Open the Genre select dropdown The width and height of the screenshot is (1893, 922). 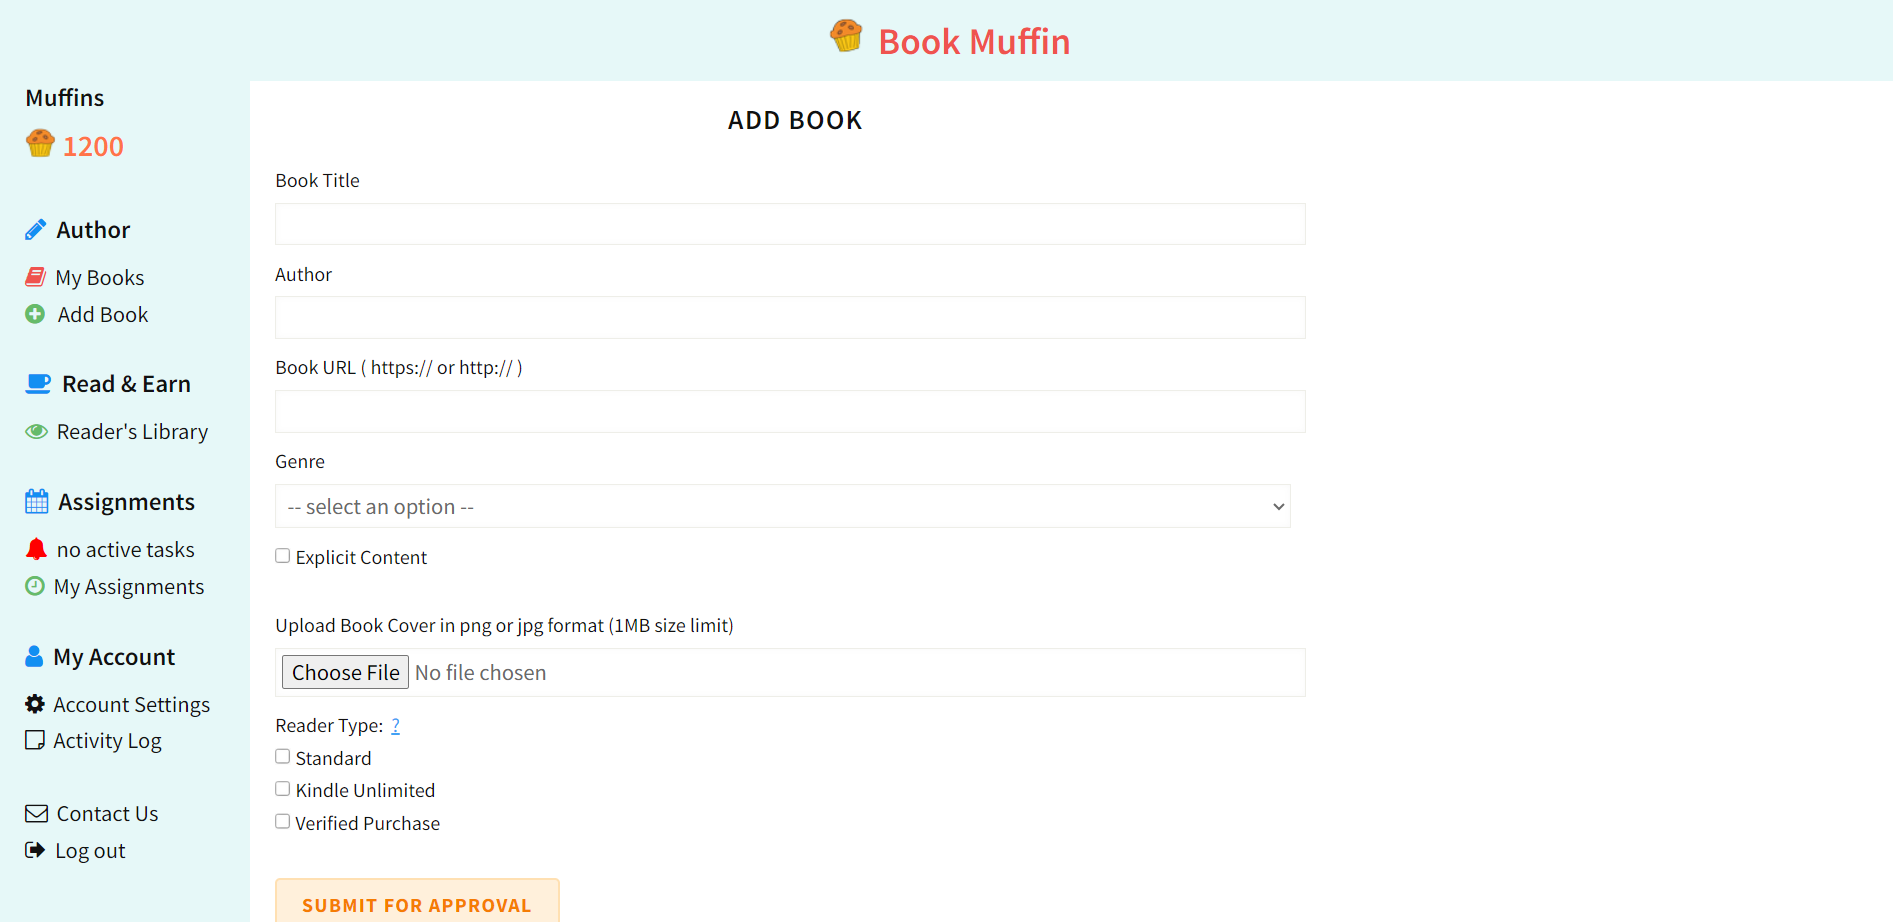click(783, 506)
